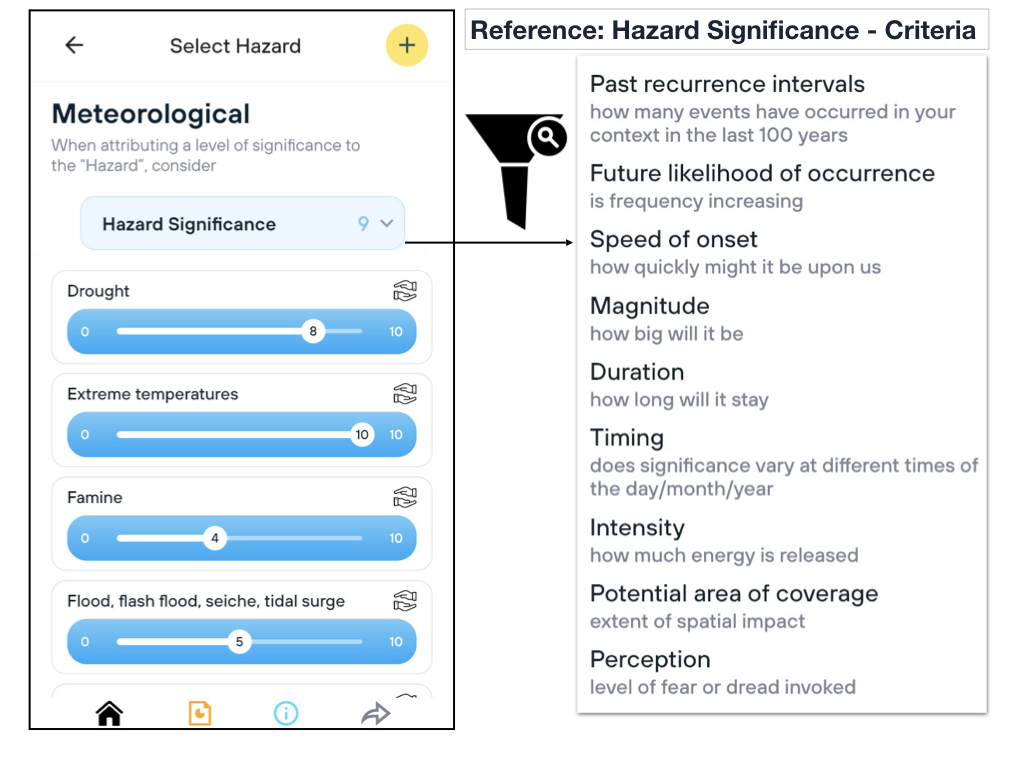Select the Speed of onset criterion
Screen dimensions: 1024x768
point(673,240)
